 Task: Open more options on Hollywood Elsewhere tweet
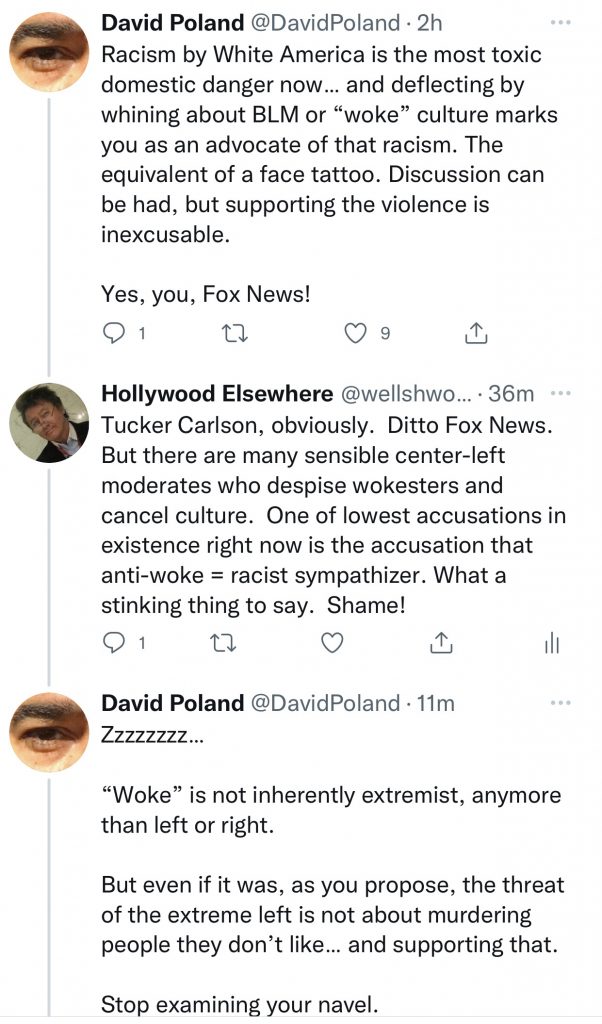pyautogui.click(x=560, y=393)
